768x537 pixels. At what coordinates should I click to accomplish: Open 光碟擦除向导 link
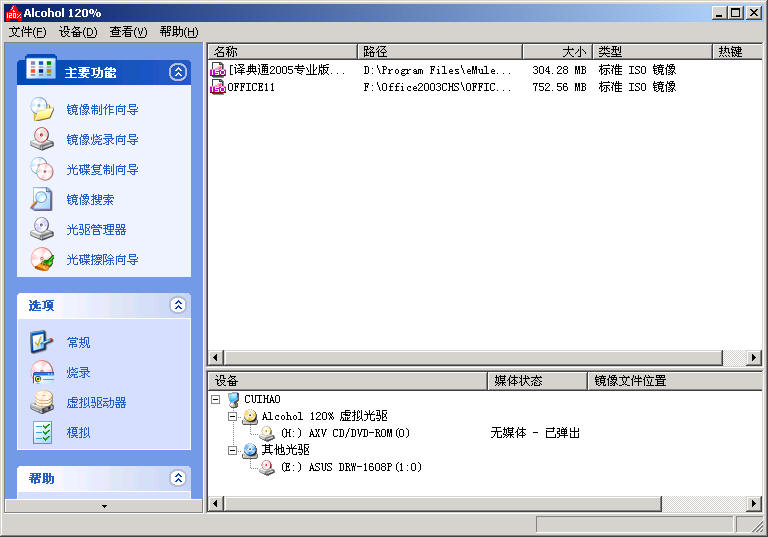point(102,260)
